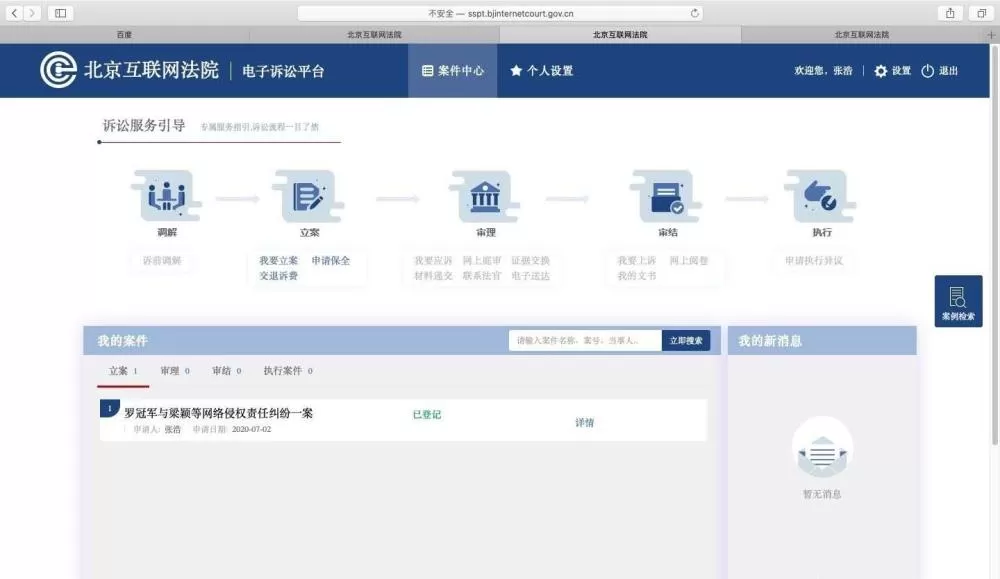This screenshot has height=579, width=1000.
Task: Open the 执行 enforcement step icon
Action: [821, 196]
